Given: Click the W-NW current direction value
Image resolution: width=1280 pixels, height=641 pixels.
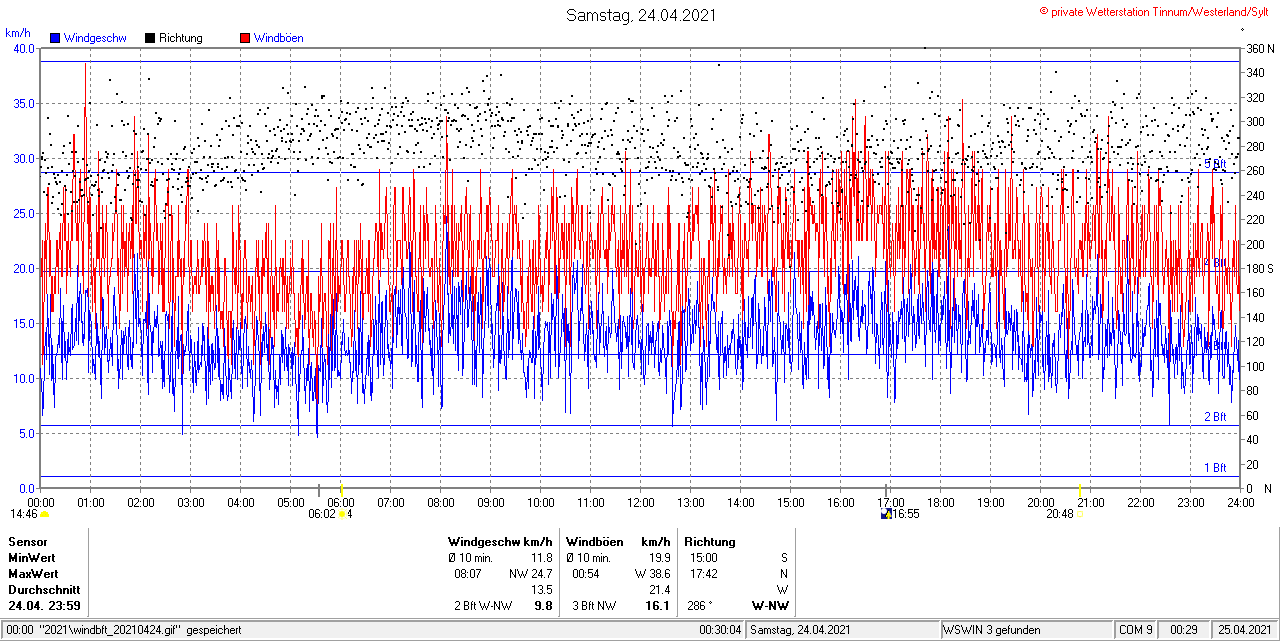Looking at the screenshot, I should (x=770, y=606).
